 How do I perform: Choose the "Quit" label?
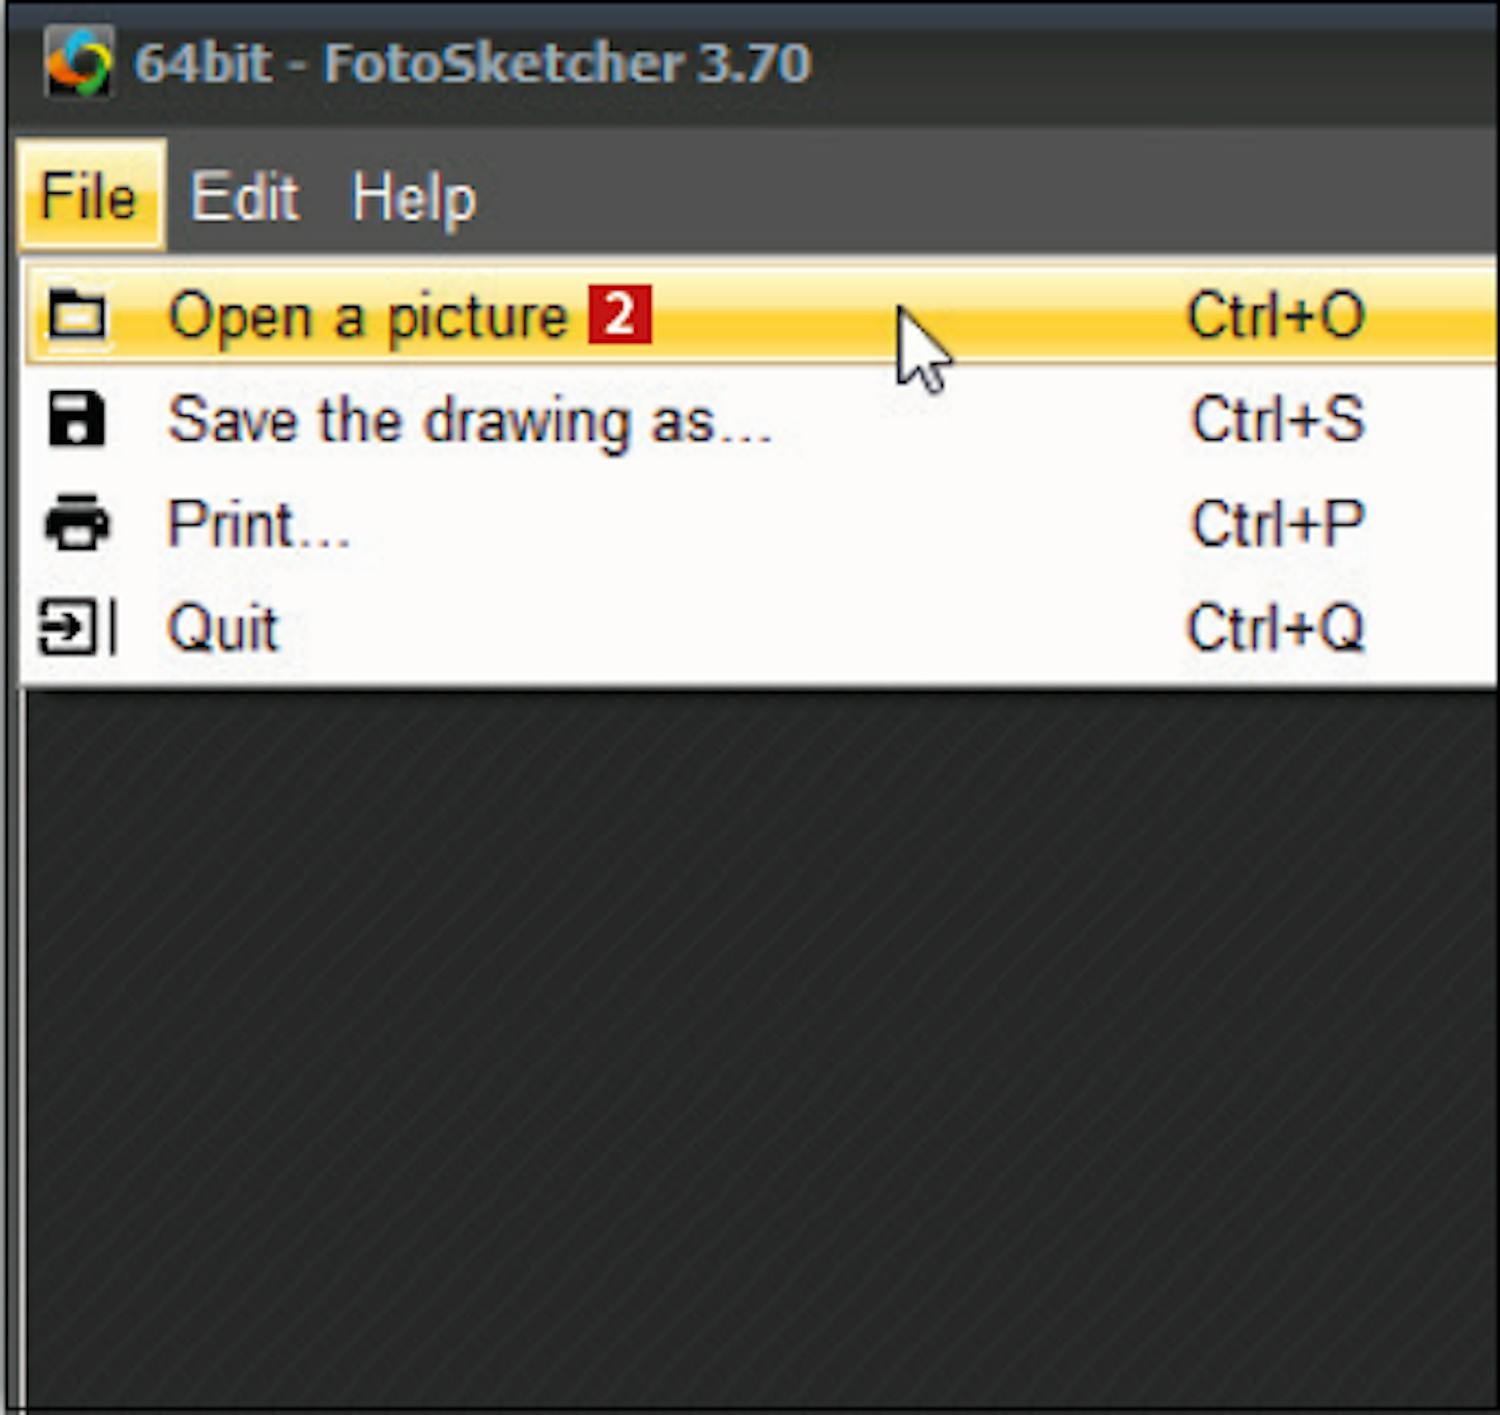click(222, 628)
